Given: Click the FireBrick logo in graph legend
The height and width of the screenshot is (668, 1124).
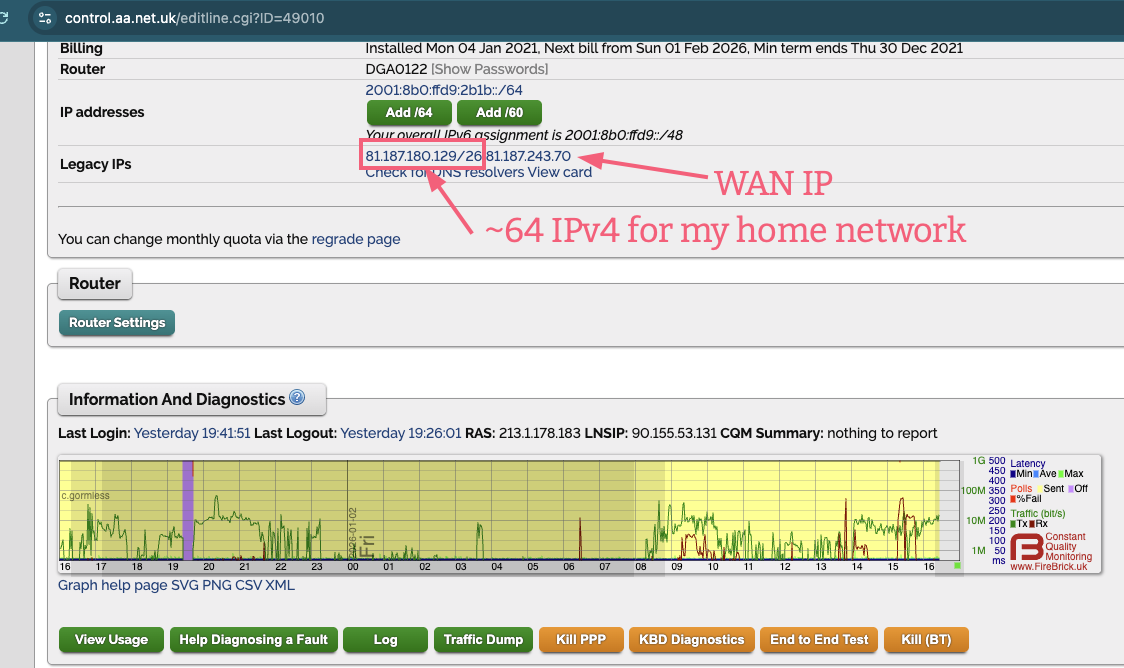Looking at the screenshot, I should 1025,549.
